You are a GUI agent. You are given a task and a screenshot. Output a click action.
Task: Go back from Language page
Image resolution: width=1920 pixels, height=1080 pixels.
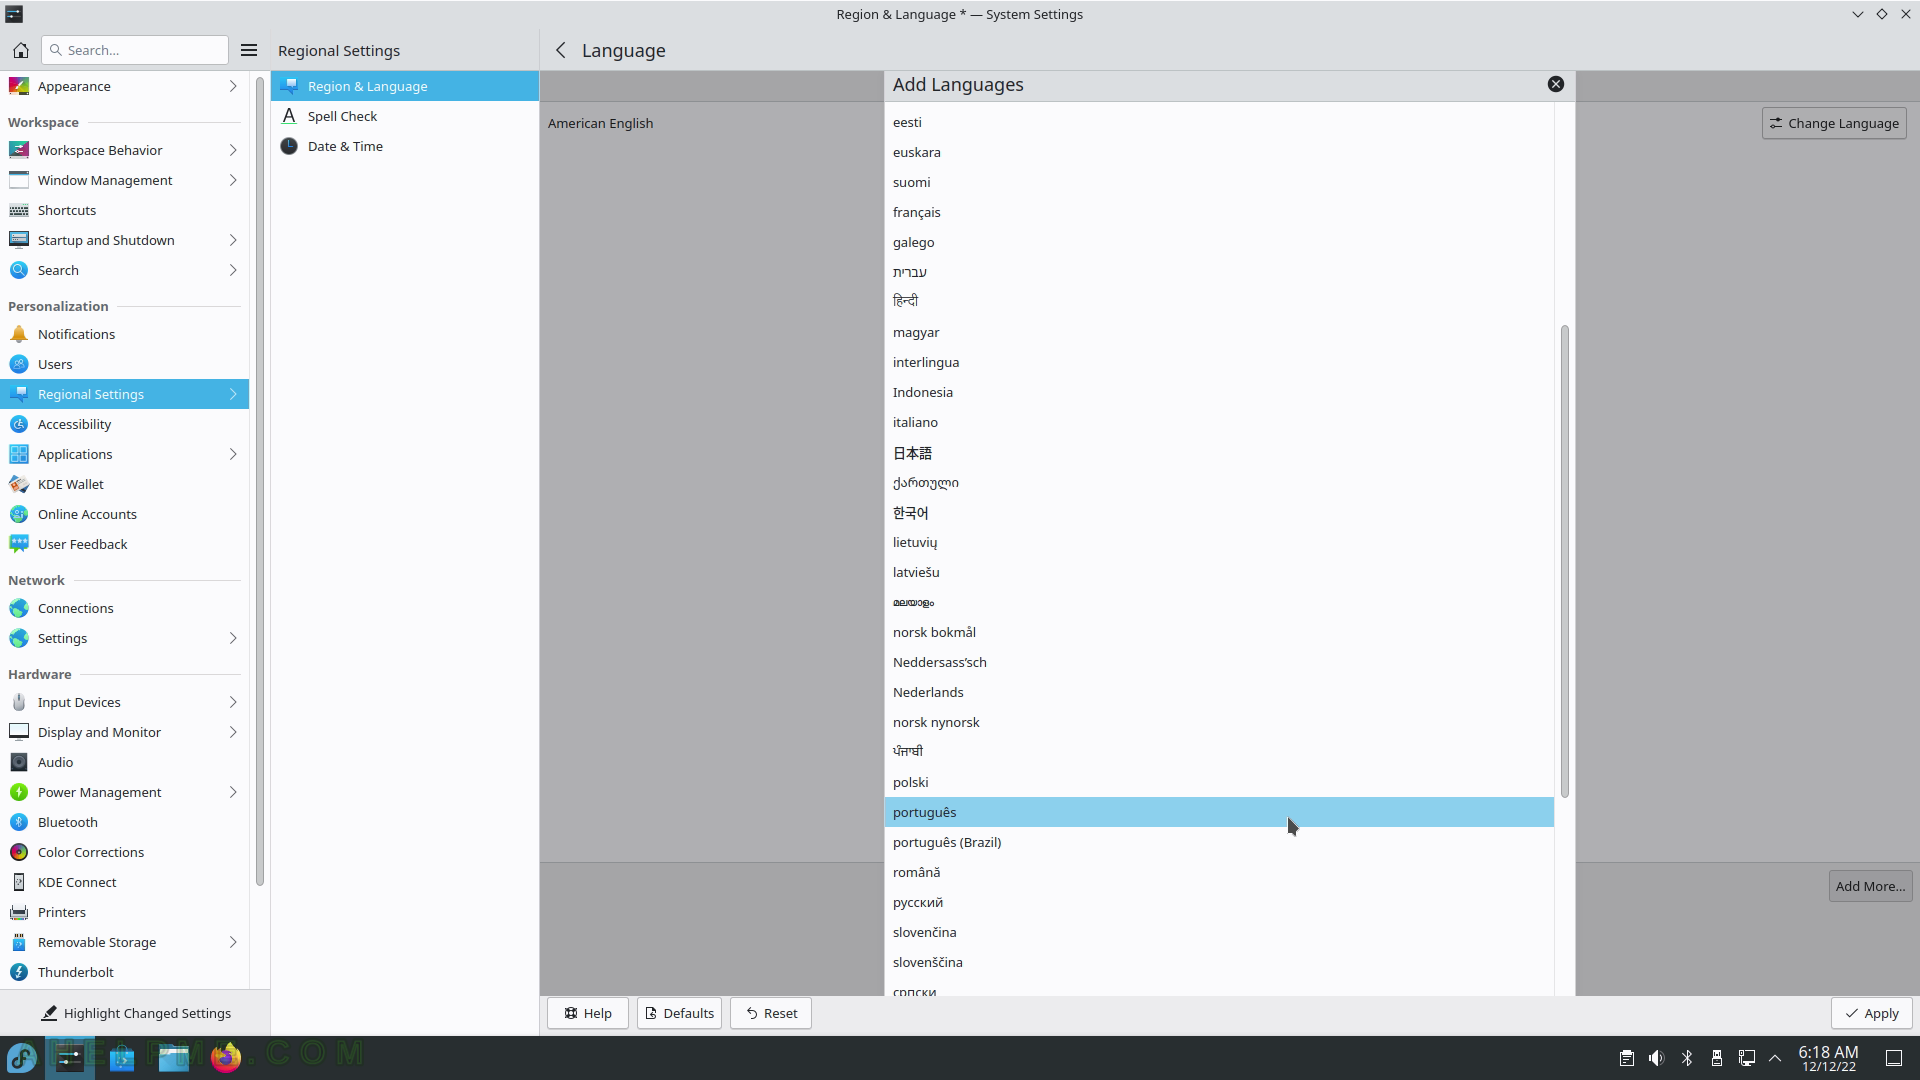tap(561, 50)
